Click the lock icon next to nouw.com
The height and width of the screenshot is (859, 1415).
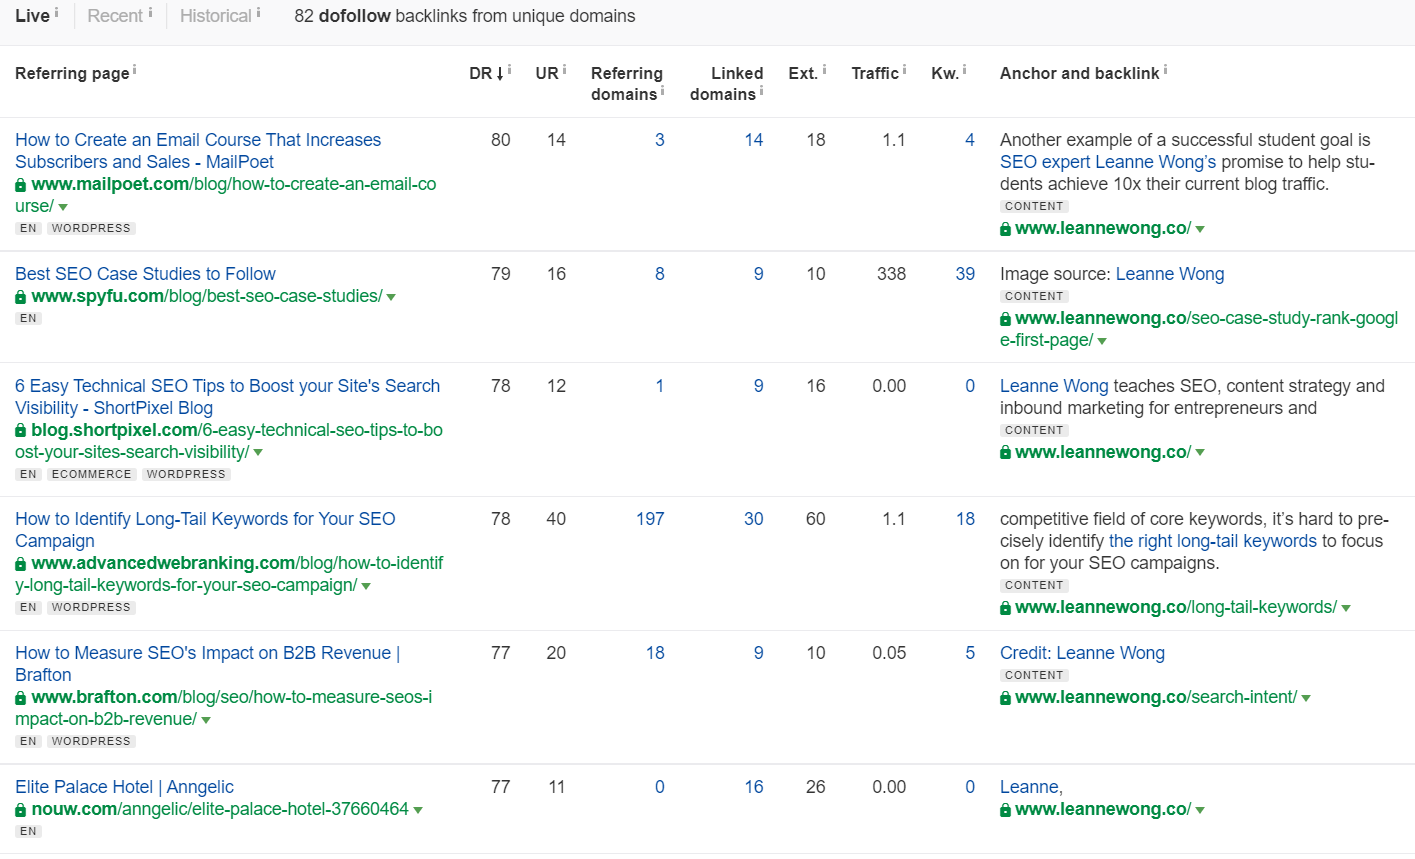20,809
